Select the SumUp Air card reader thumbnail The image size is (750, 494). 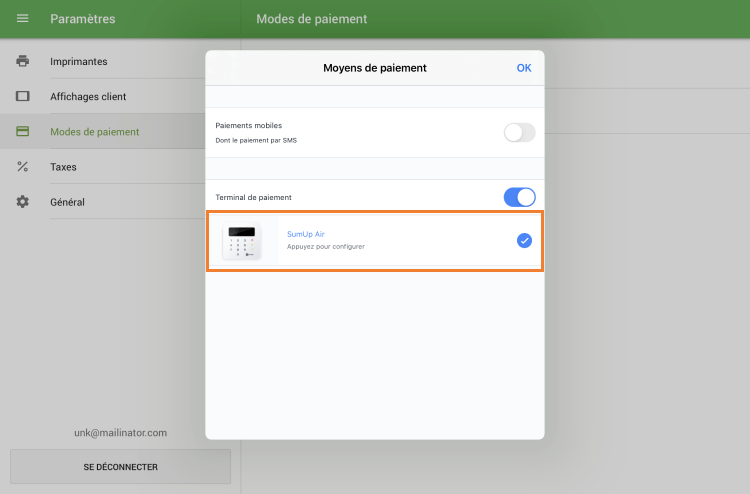[x=242, y=241]
